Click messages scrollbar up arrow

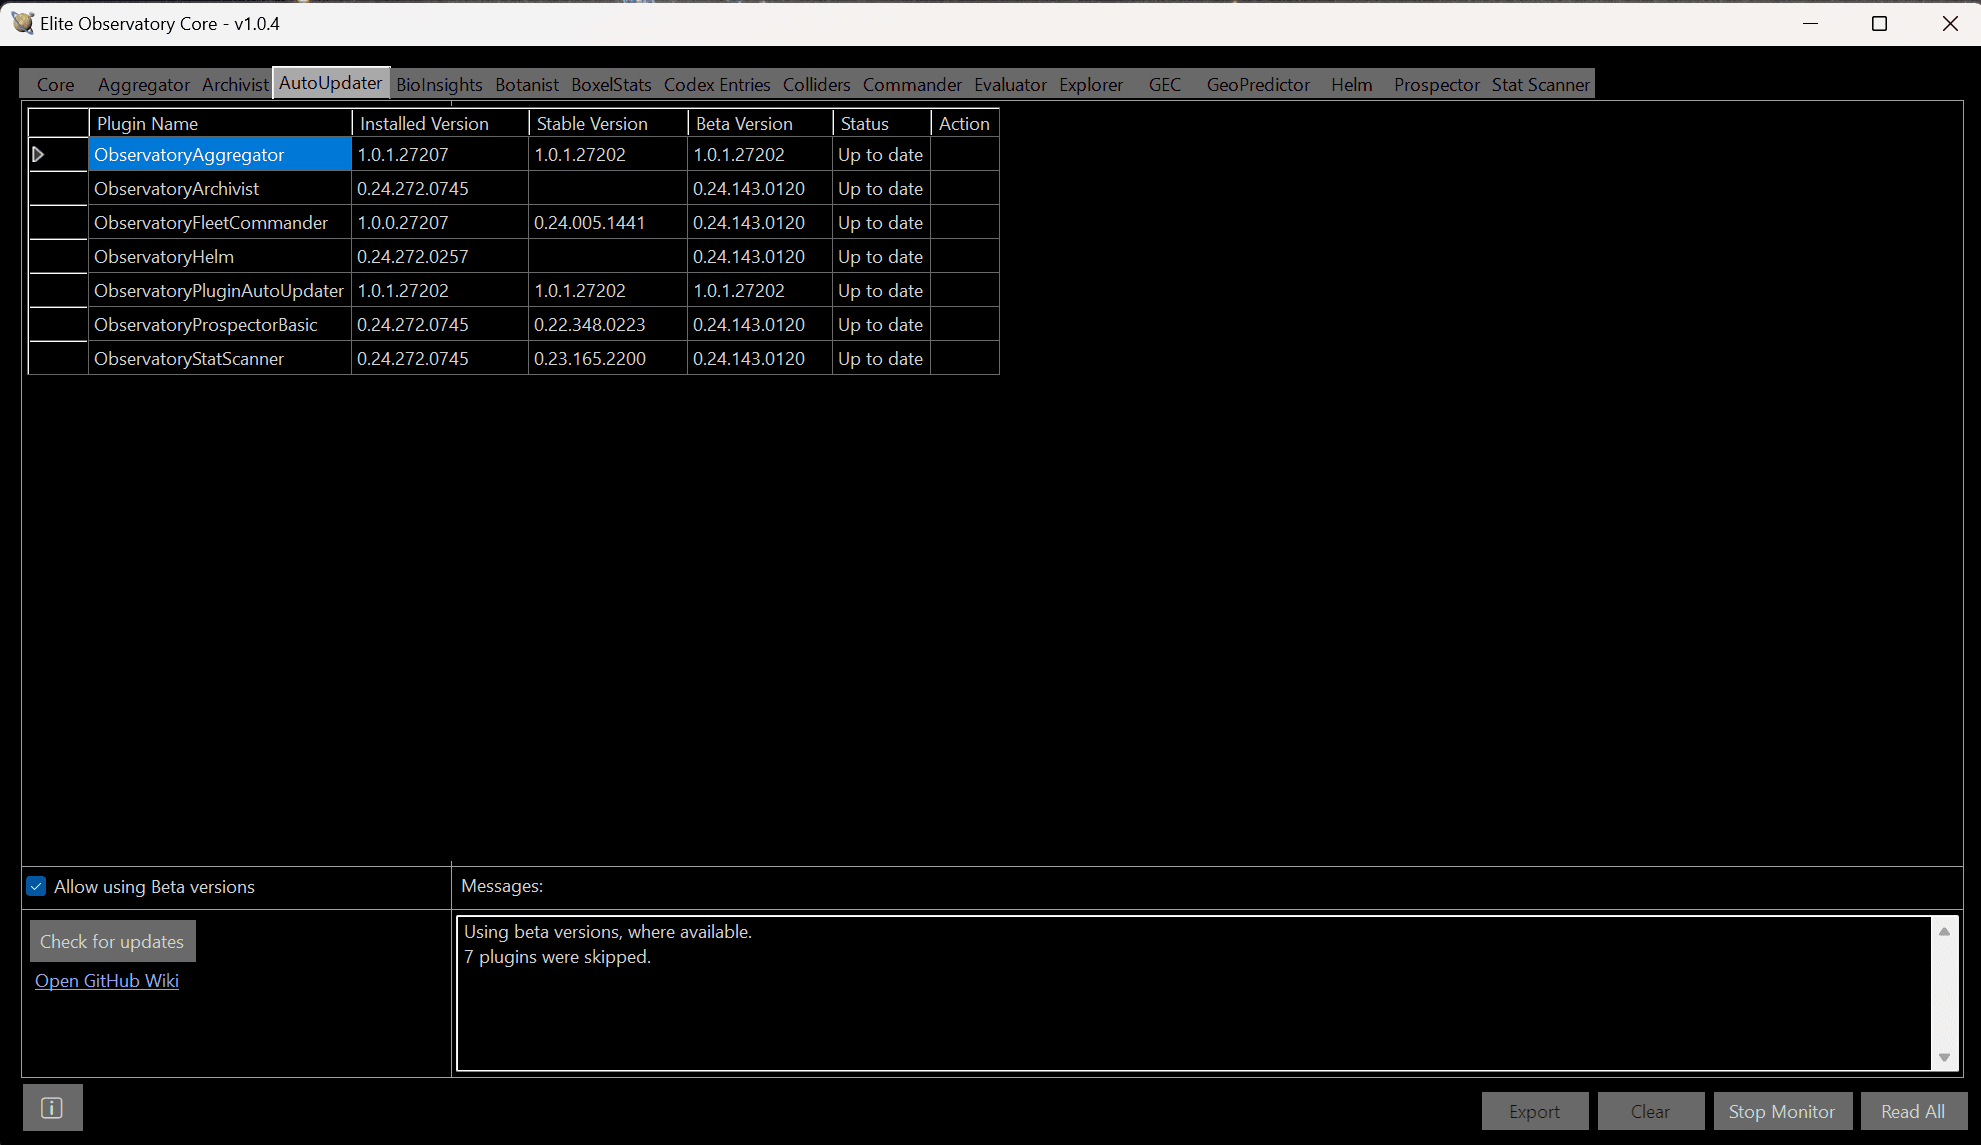point(1944,932)
